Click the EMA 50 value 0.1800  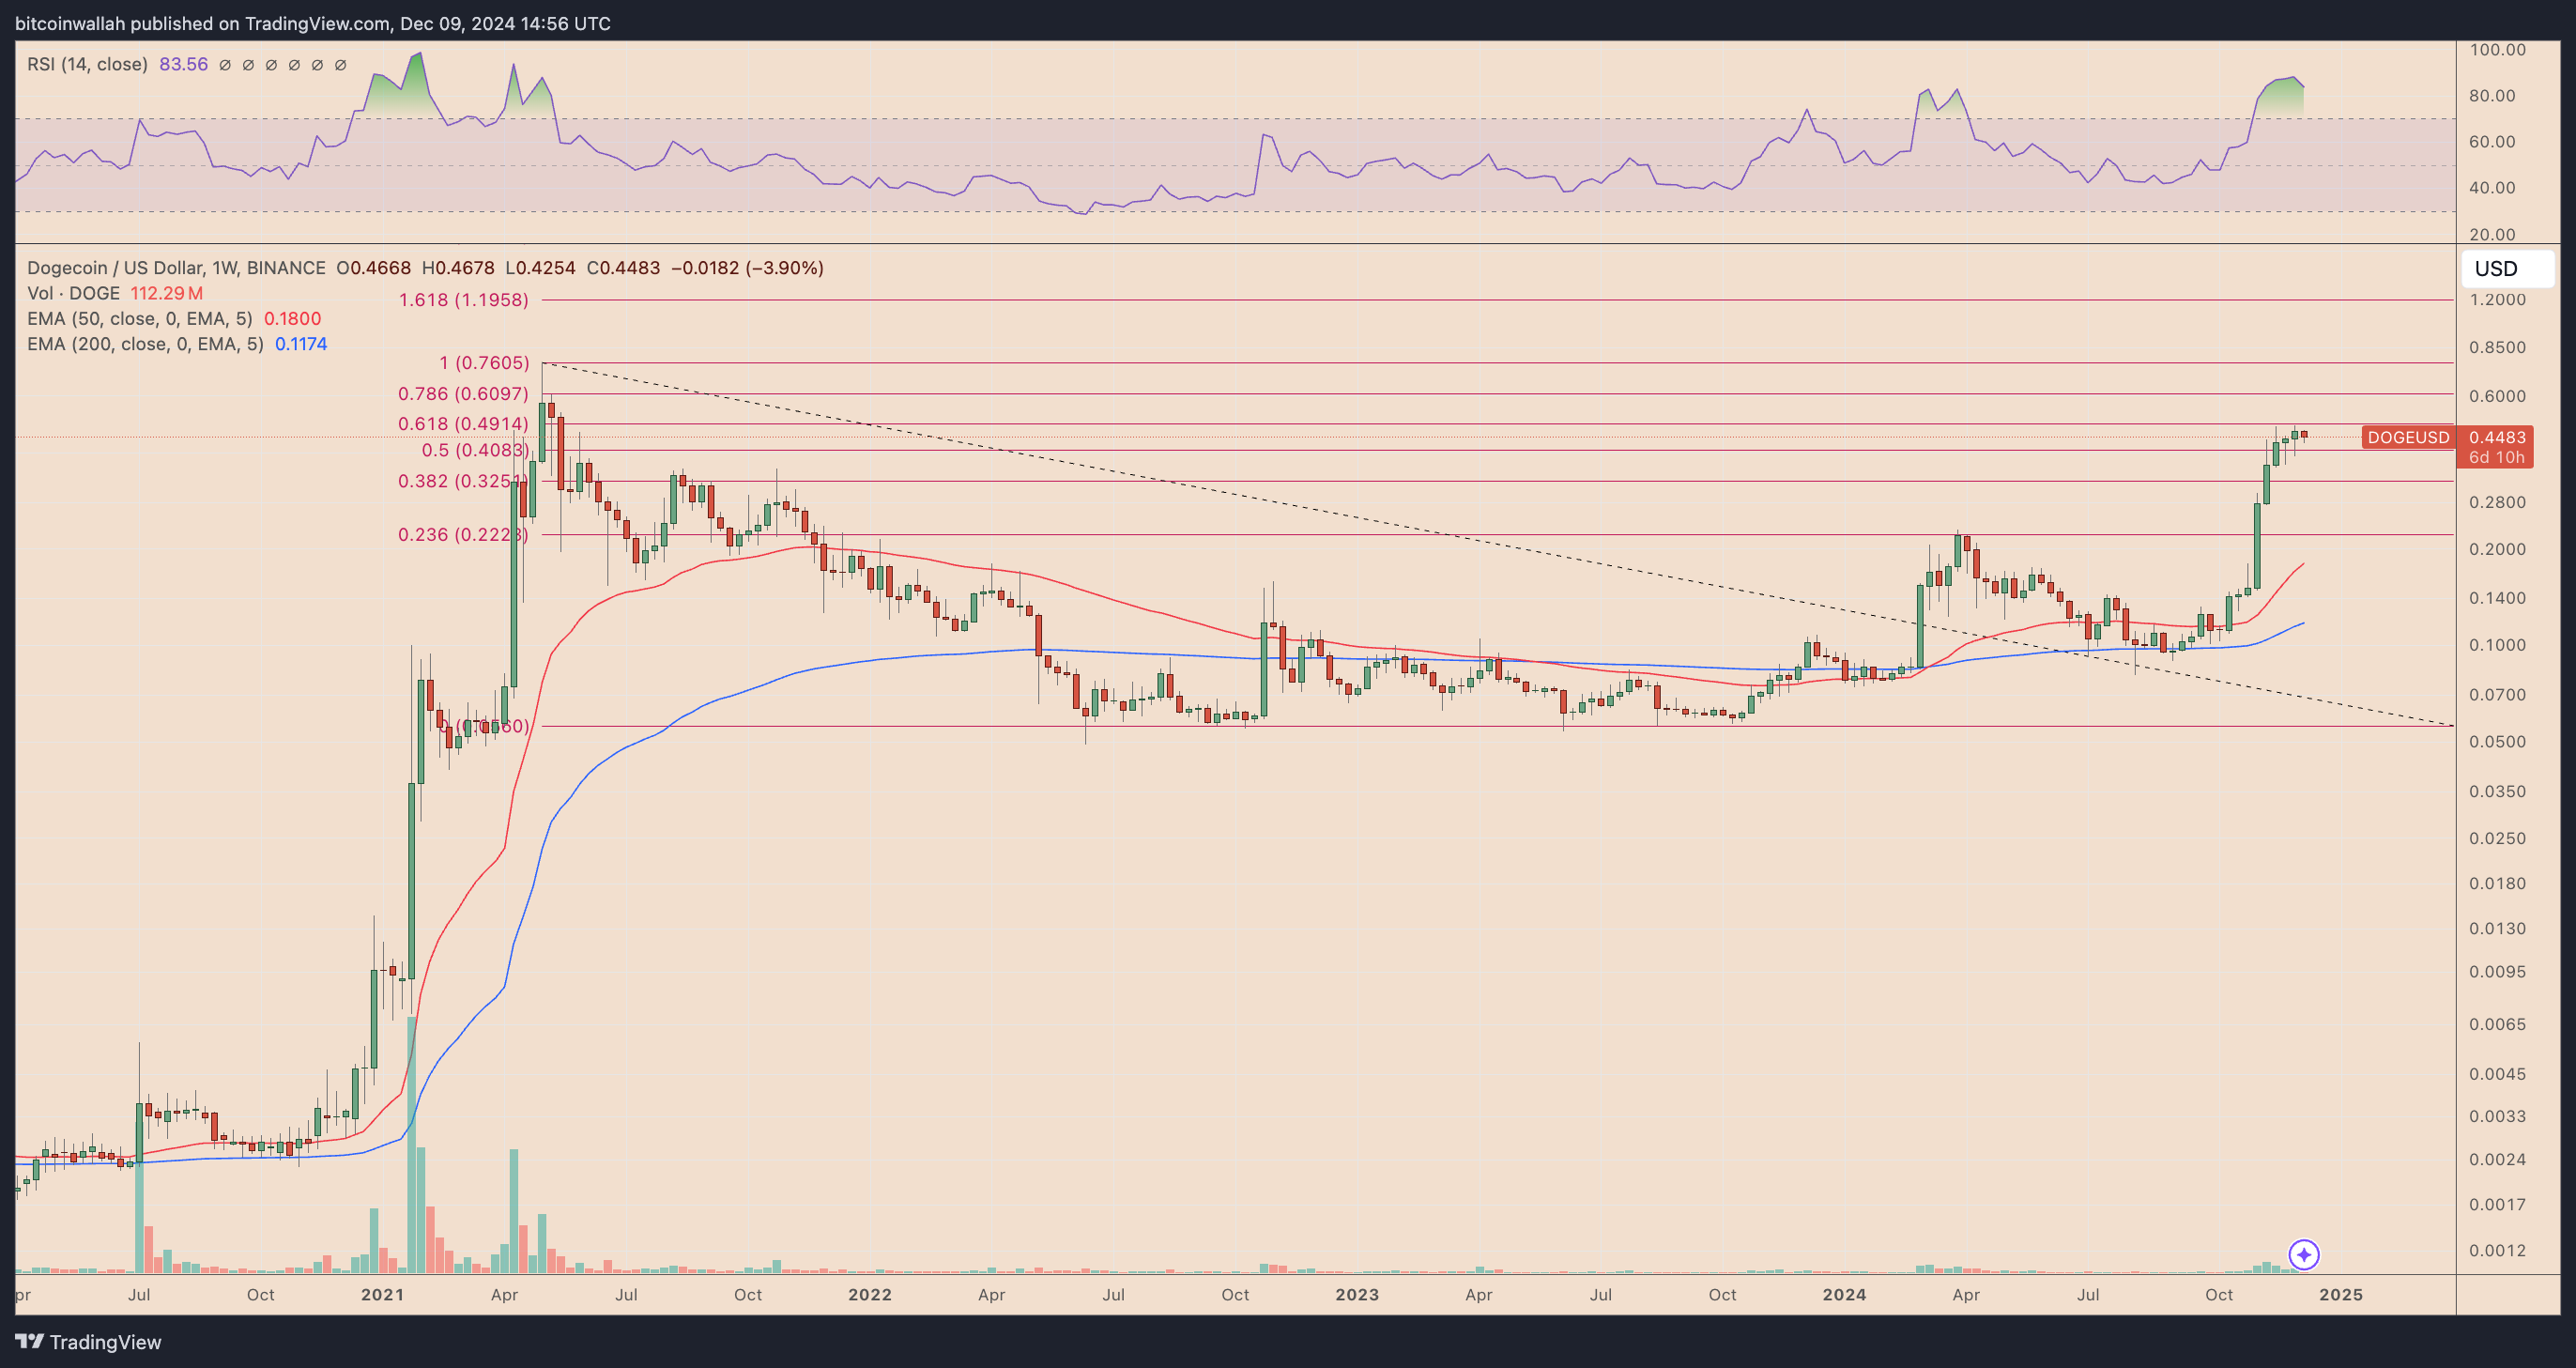pyautogui.click(x=293, y=318)
